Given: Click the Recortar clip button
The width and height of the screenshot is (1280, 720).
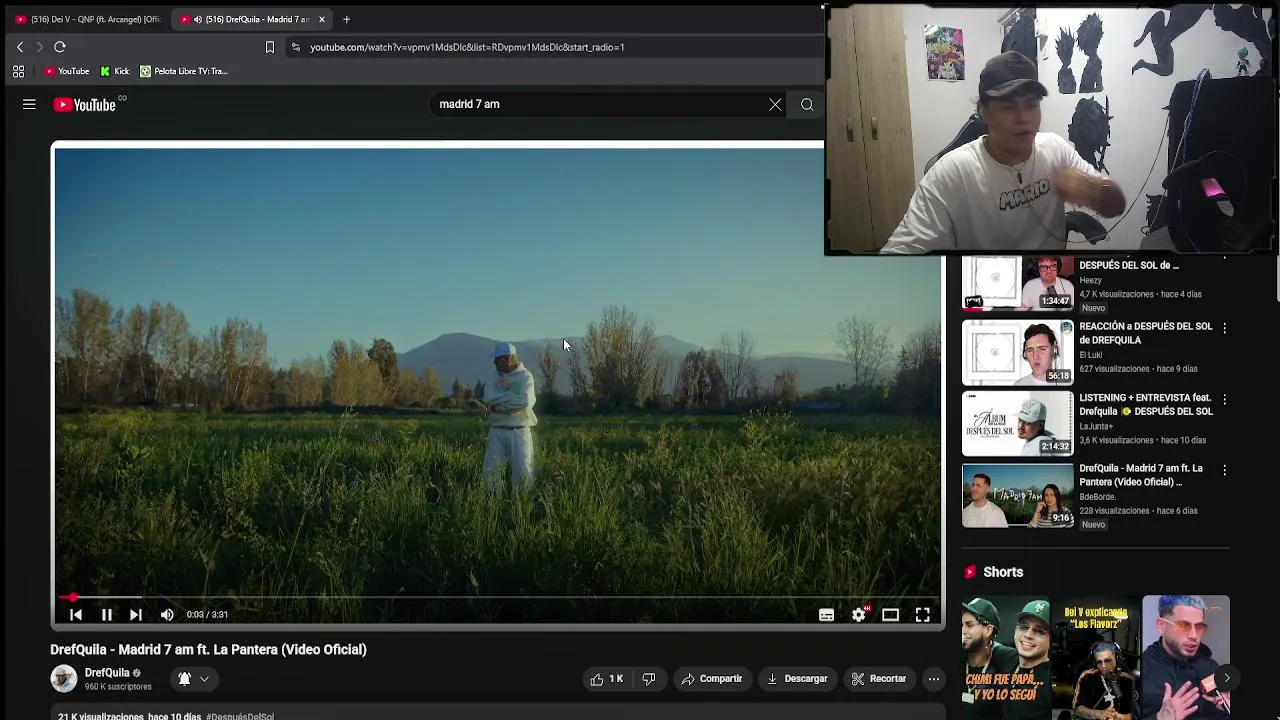Looking at the screenshot, I should coord(879,679).
